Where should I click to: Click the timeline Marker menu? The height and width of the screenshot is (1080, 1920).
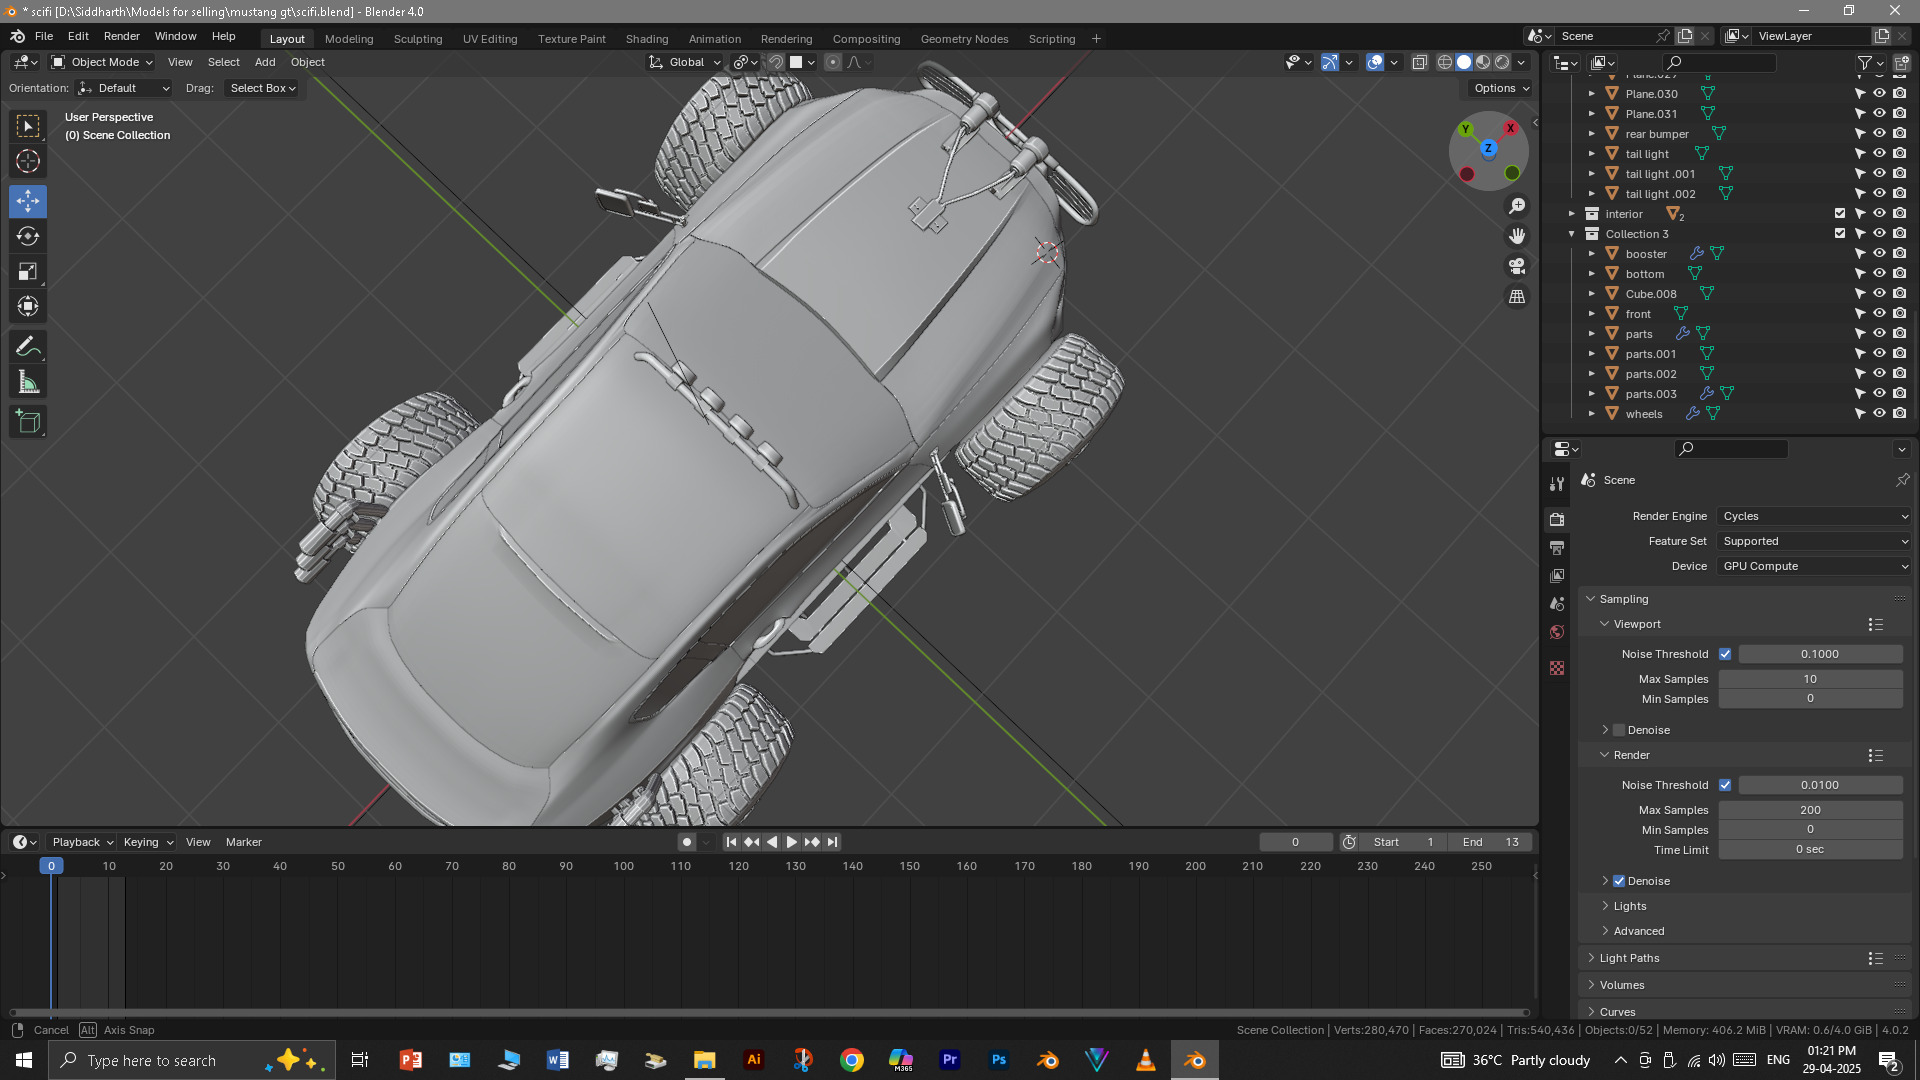click(x=244, y=842)
